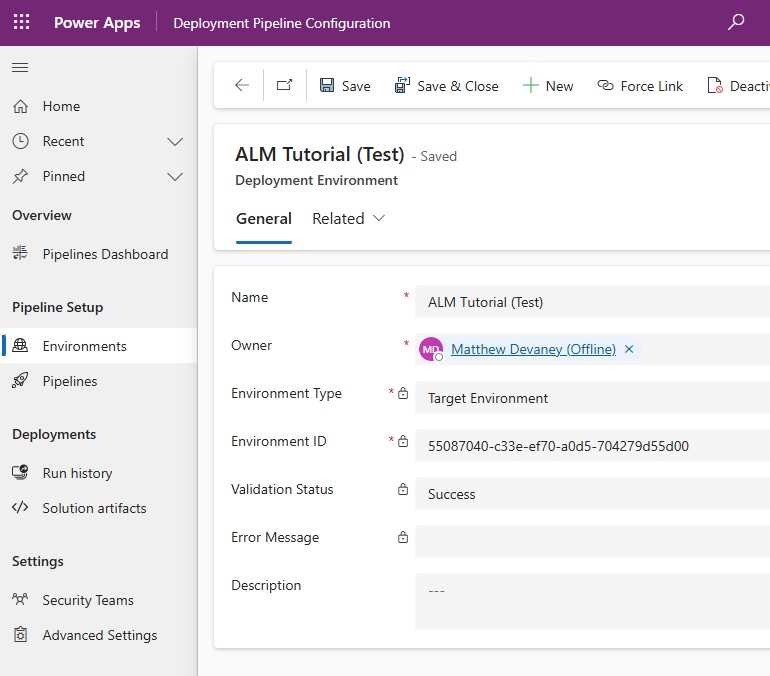Click the Pinned pushpin icon
This screenshot has height=676, width=770.
coord(20,176)
